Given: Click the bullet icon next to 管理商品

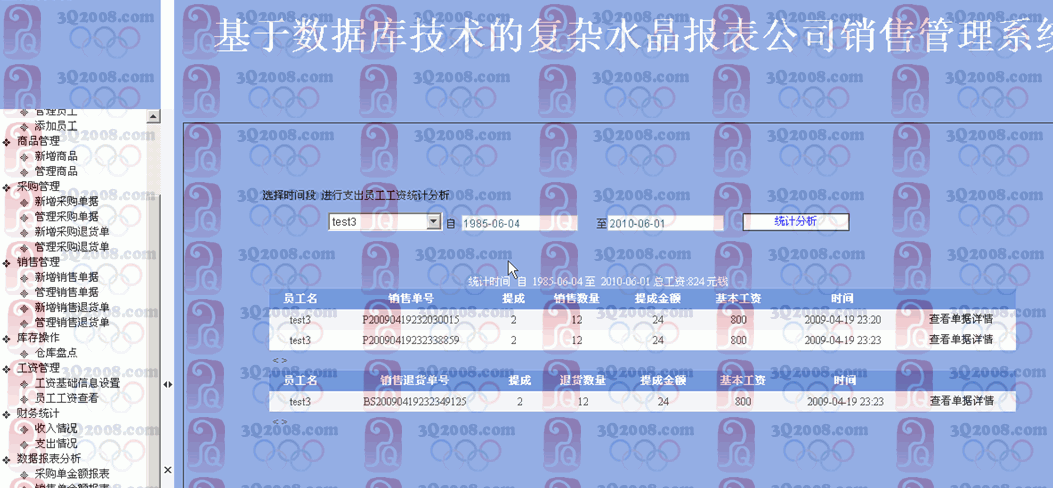Looking at the screenshot, I should tap(25, 172).
